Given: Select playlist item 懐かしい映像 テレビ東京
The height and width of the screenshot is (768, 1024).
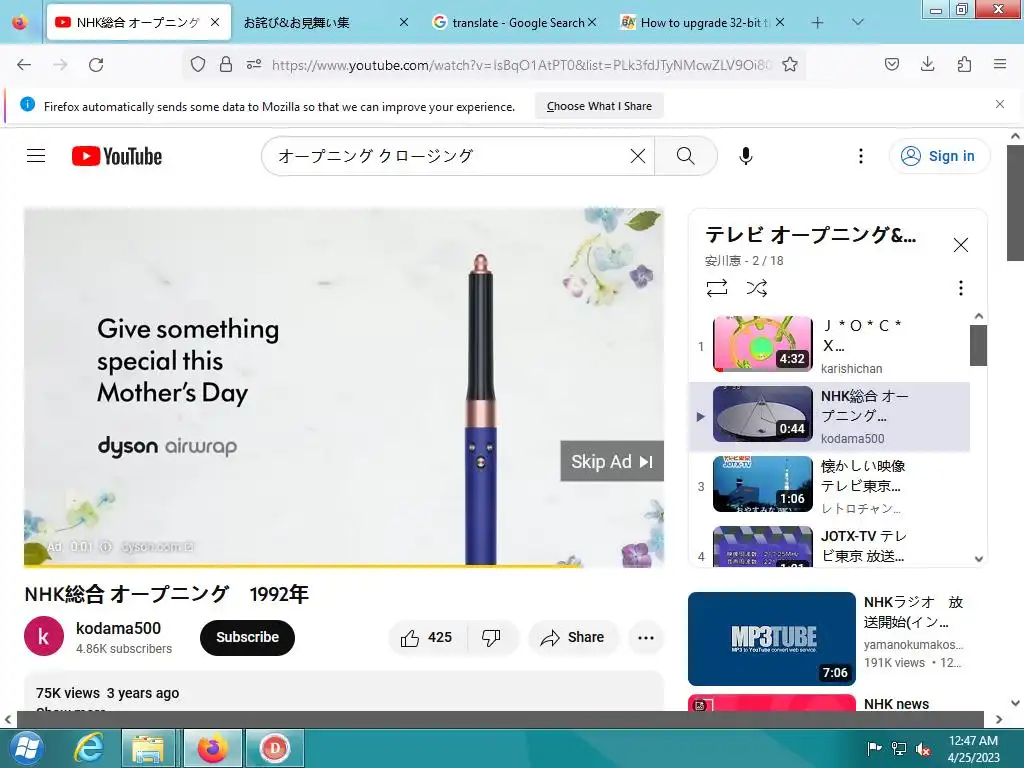Looking at the screenshot, I should tap(829, 486).
